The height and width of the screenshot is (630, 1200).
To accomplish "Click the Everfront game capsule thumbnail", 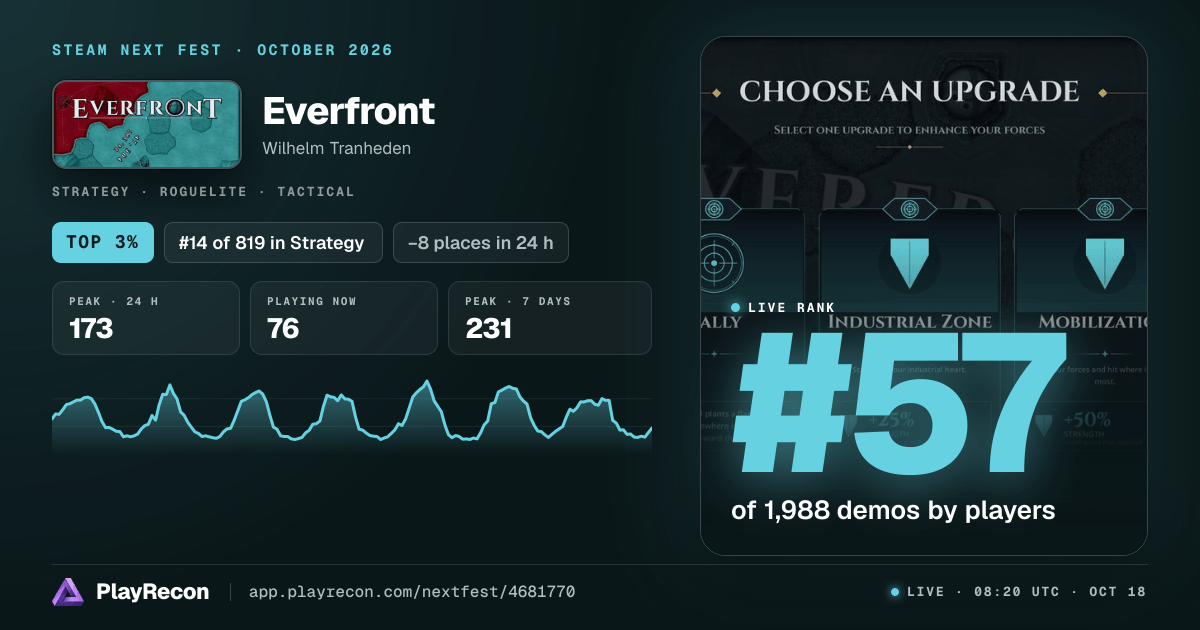I will pyautogui.click(x=147, y=124).
